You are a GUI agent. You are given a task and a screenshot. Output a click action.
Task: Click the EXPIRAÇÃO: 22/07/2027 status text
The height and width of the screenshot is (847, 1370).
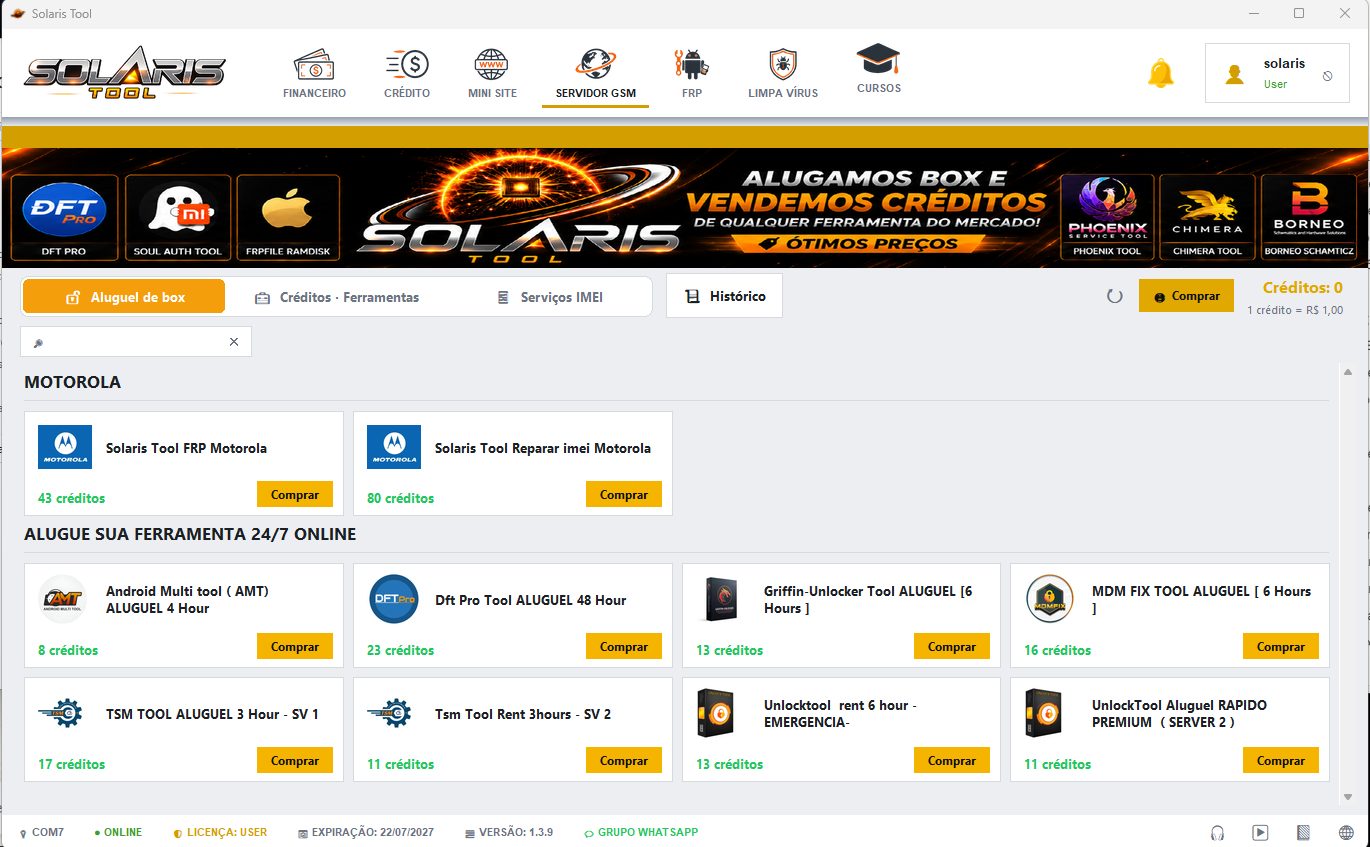(366, 832)
